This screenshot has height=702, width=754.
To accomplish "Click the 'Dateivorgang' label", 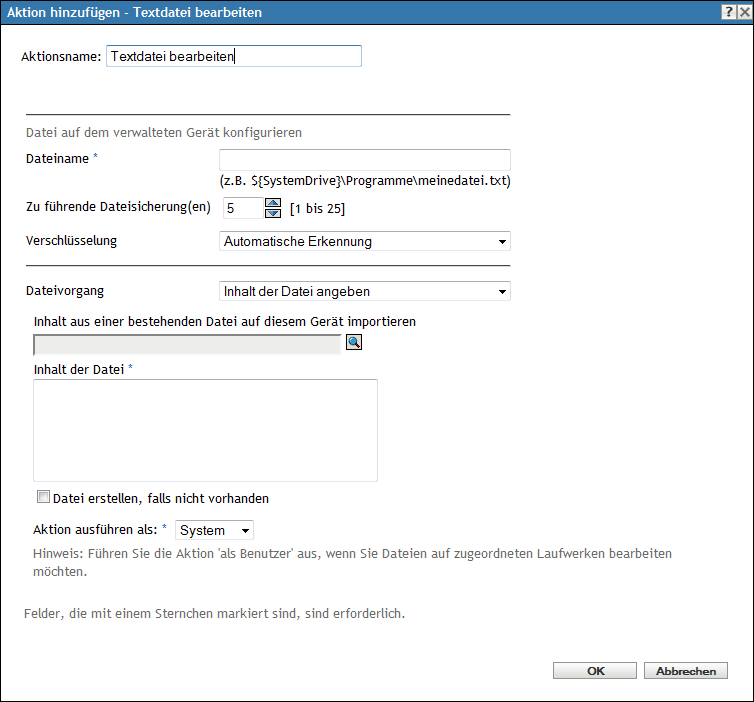I will [65, 291].
